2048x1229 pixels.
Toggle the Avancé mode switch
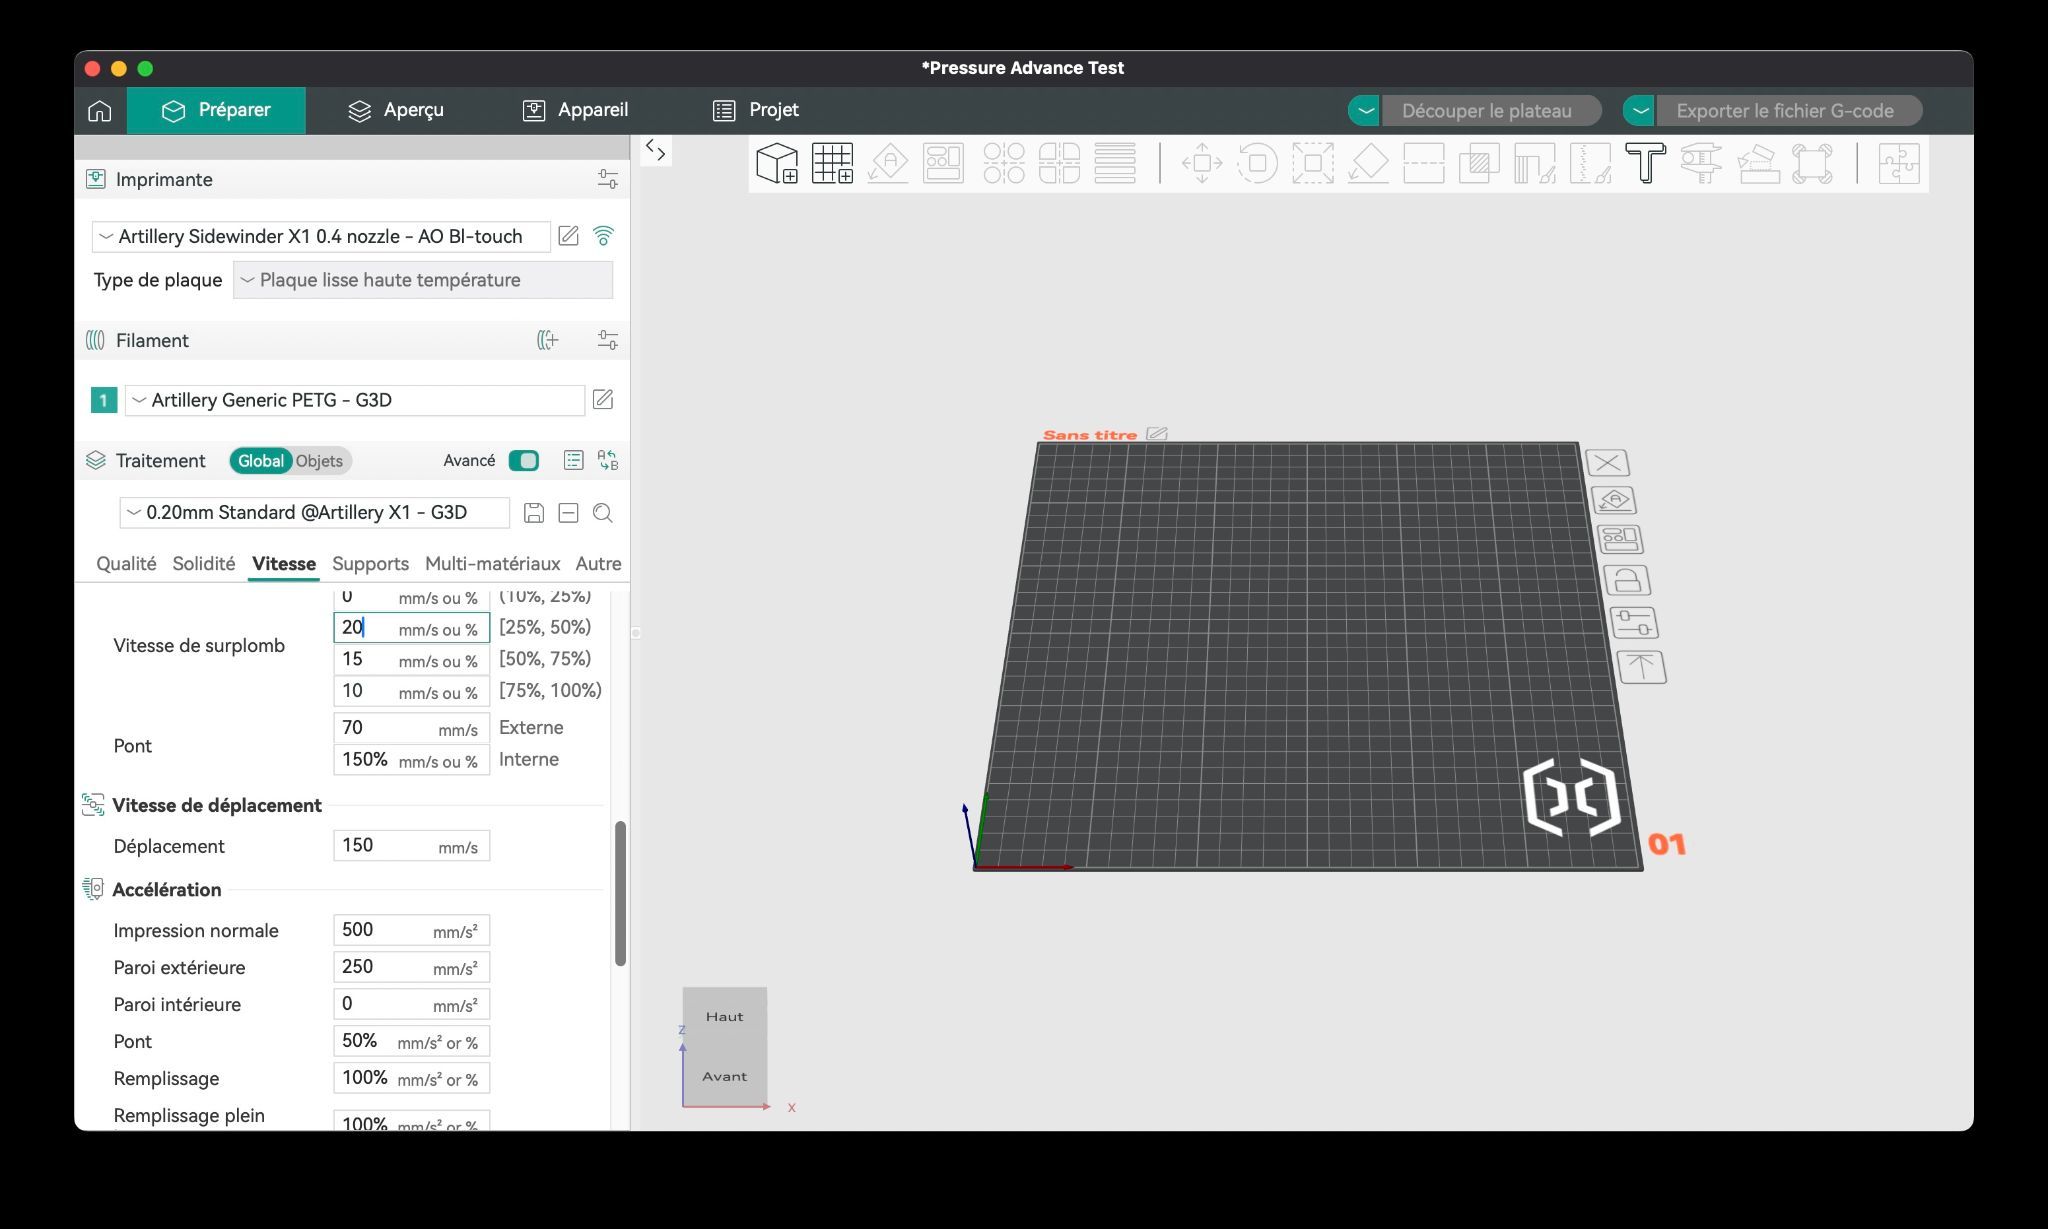(524, 460)
